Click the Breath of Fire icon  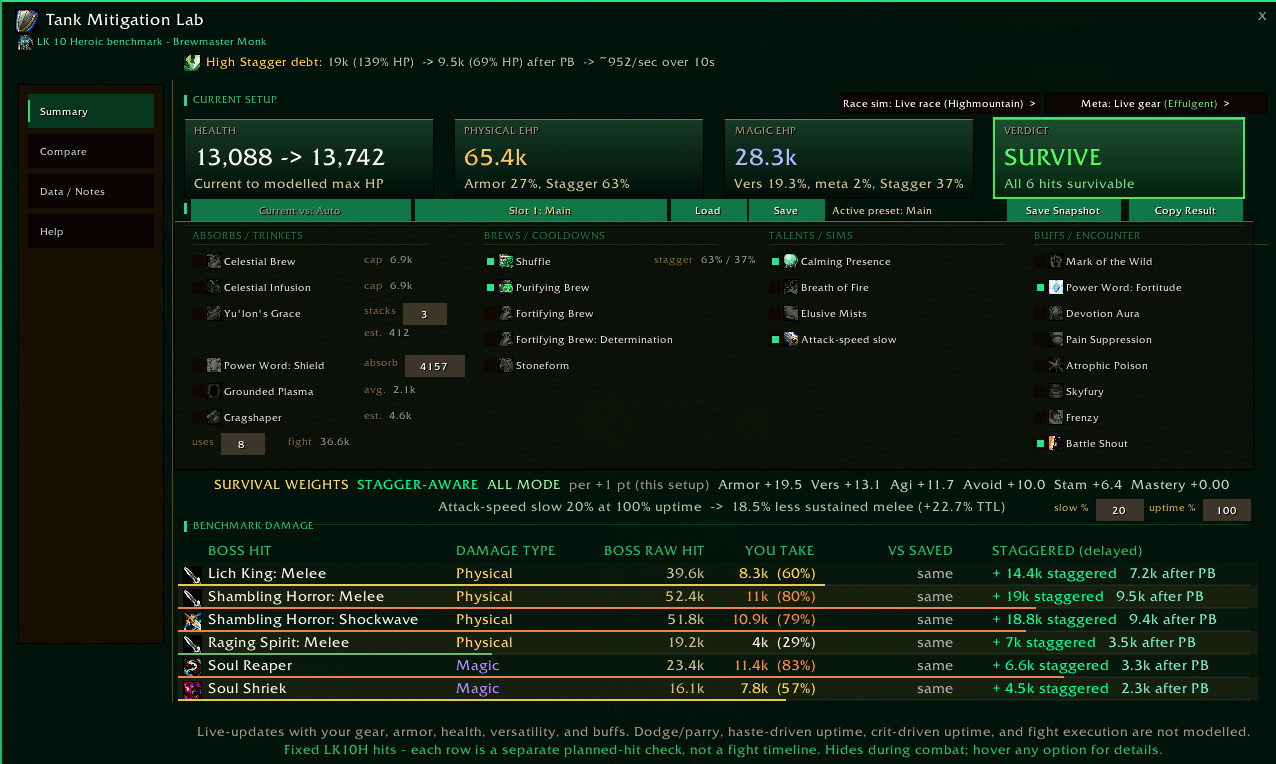point(791,287)
